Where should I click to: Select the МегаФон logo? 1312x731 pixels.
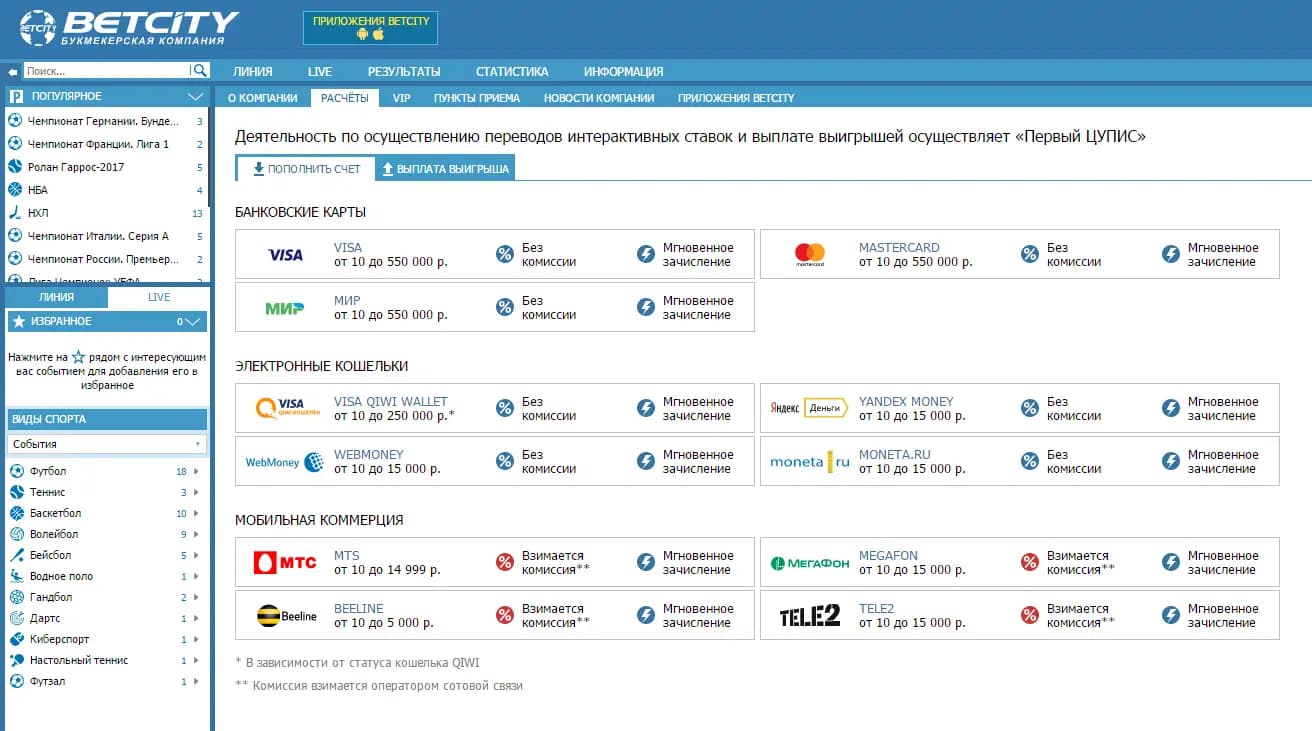(x=810, y=563)
